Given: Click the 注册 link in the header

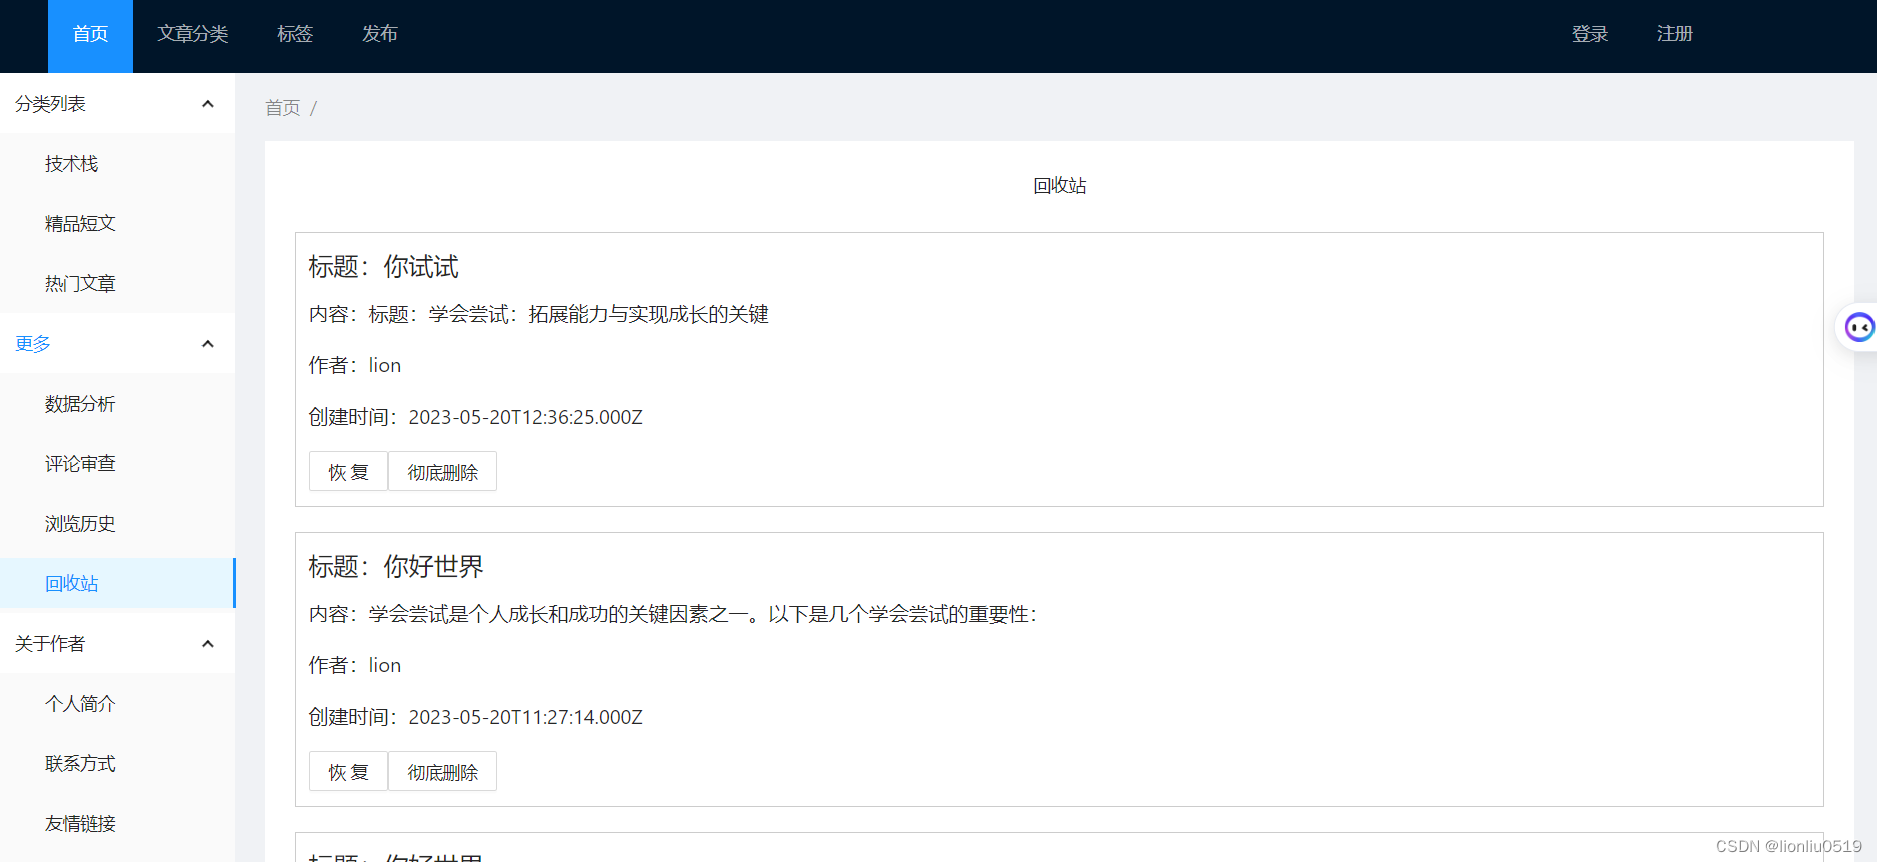Looking at the screenshot, I should click(1674, 34).
